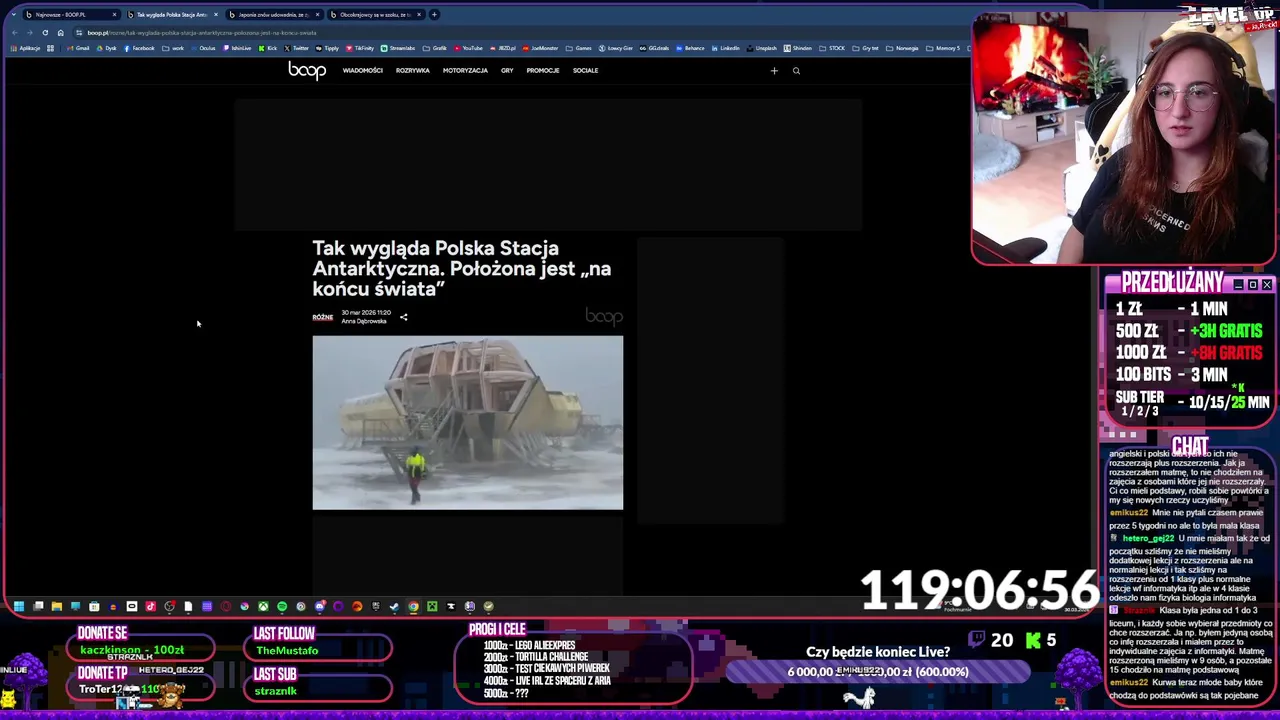Viewport: 1280px width, 720px height.
Task: Open the search magnifier on boop header
Action: [x=796, y=71]
